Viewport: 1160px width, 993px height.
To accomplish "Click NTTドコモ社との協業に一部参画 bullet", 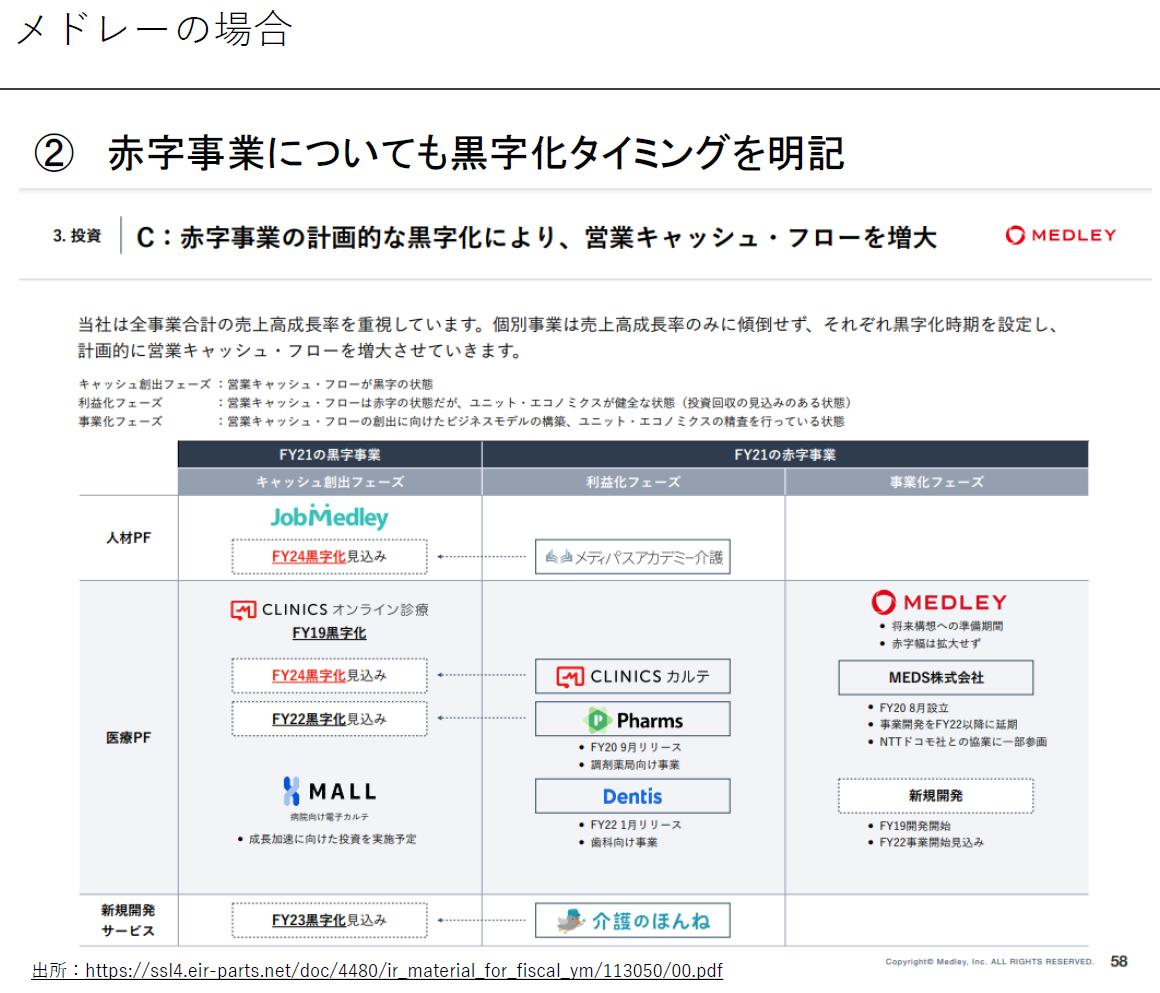I will (x=962, y=741).
